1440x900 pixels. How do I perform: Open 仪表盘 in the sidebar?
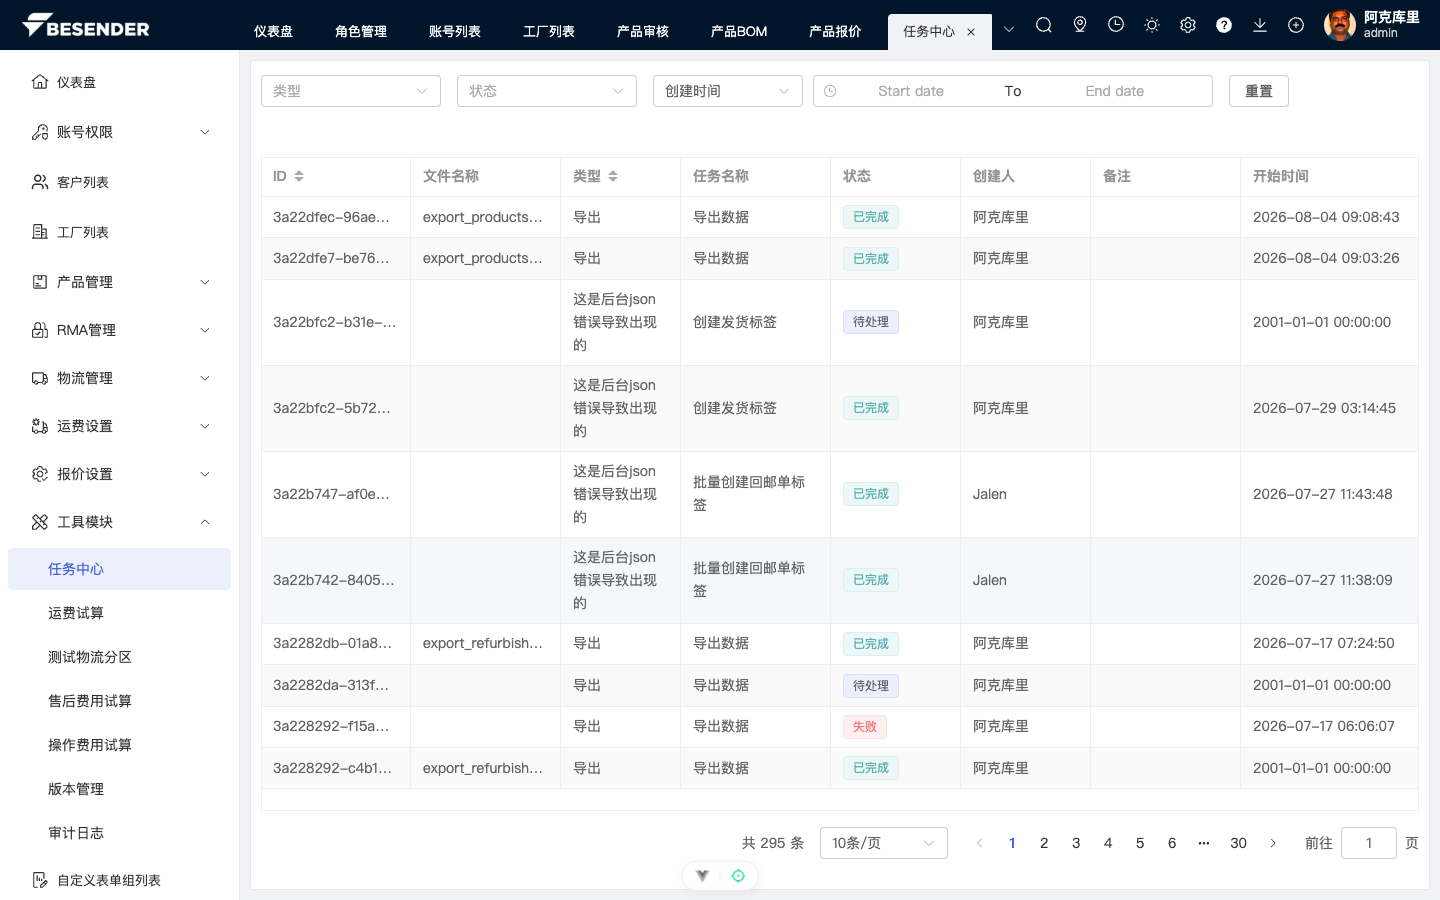click(120, 82)
